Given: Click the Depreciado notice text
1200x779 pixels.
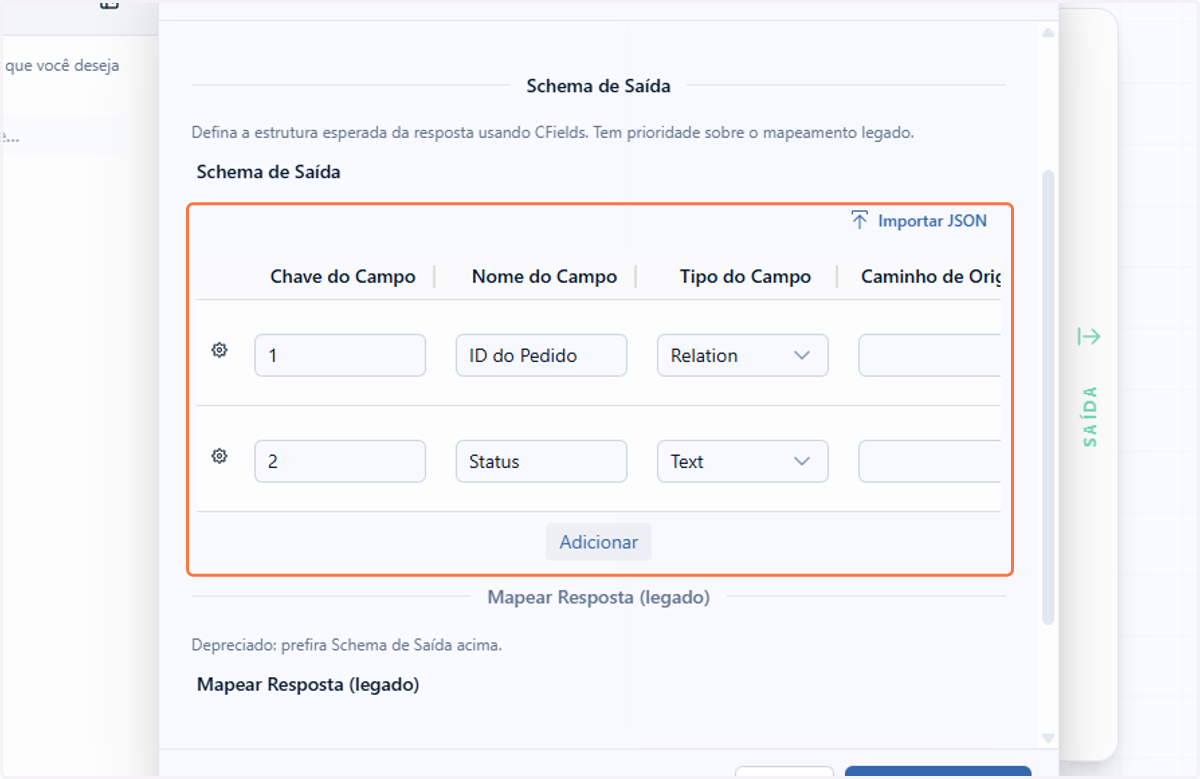Looking at the screenshot, I should (347, 645).
